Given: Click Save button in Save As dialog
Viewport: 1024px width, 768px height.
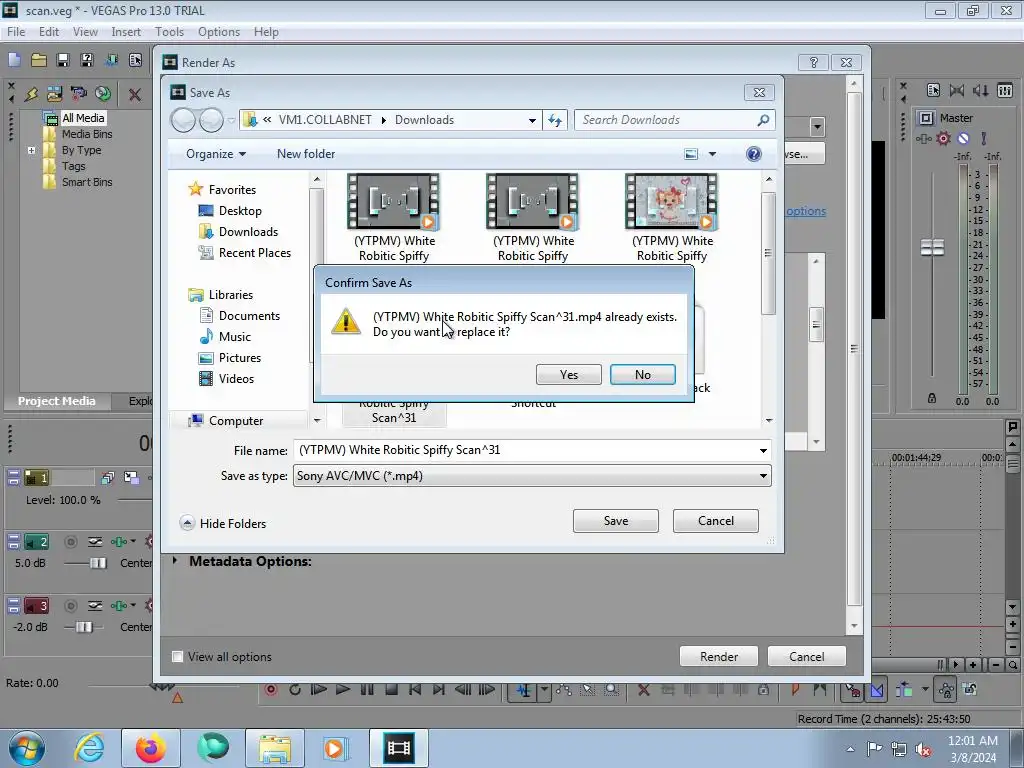Looking at the screenshot, I should tap(615, 520).
